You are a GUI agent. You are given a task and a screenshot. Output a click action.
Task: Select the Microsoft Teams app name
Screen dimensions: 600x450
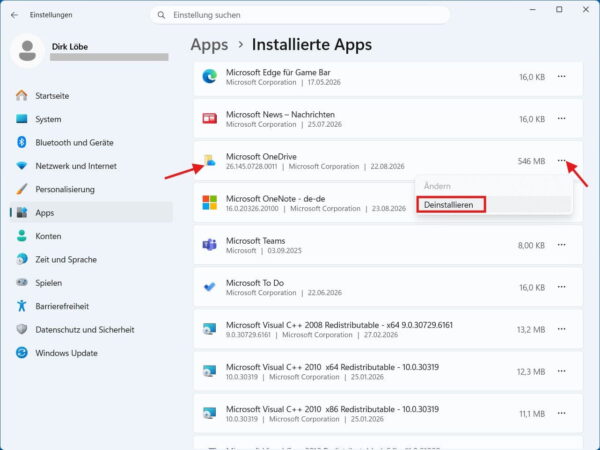point(256,241)
